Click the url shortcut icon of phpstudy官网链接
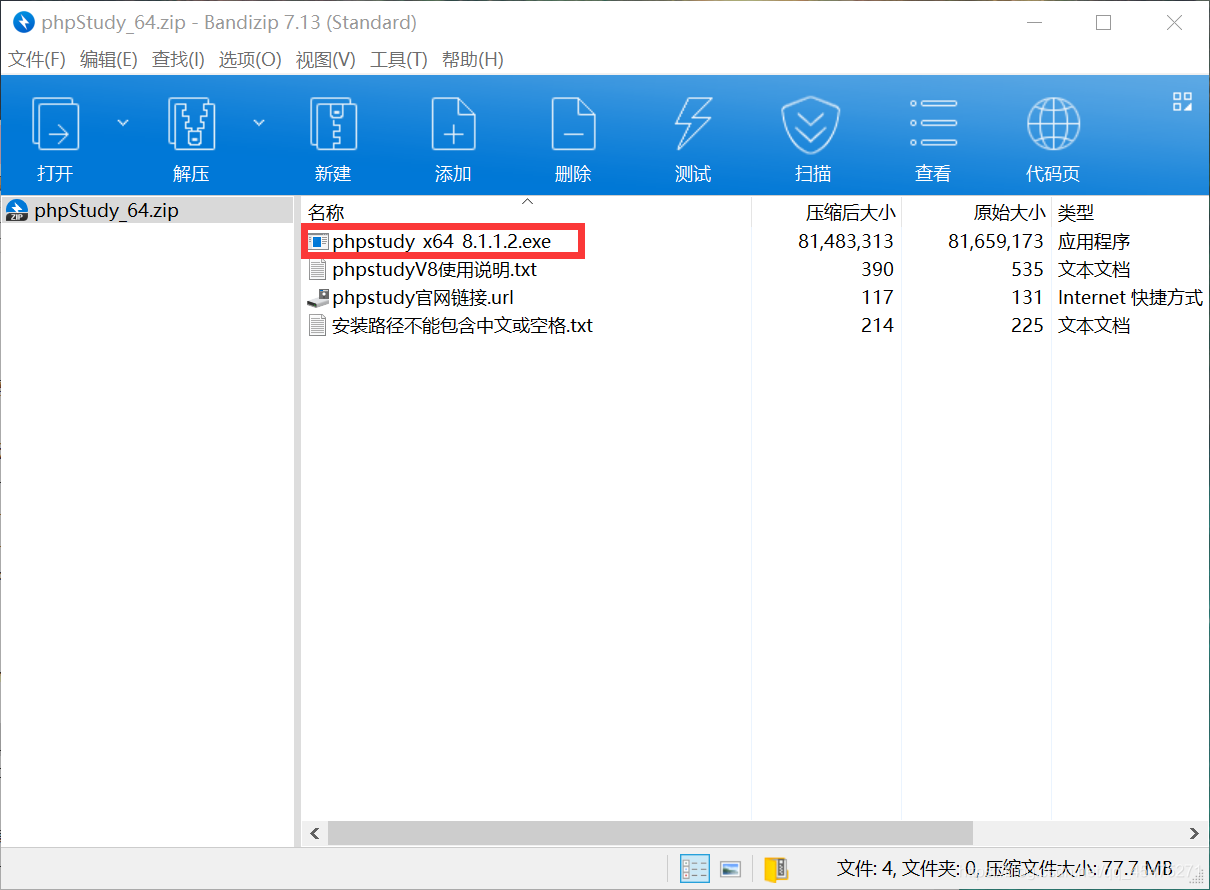The image size is (1210, 890). [x=318, y=297]
